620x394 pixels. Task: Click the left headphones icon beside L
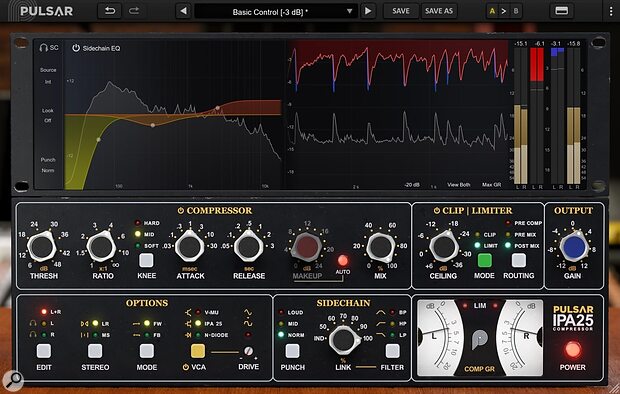tap(33, 323)
